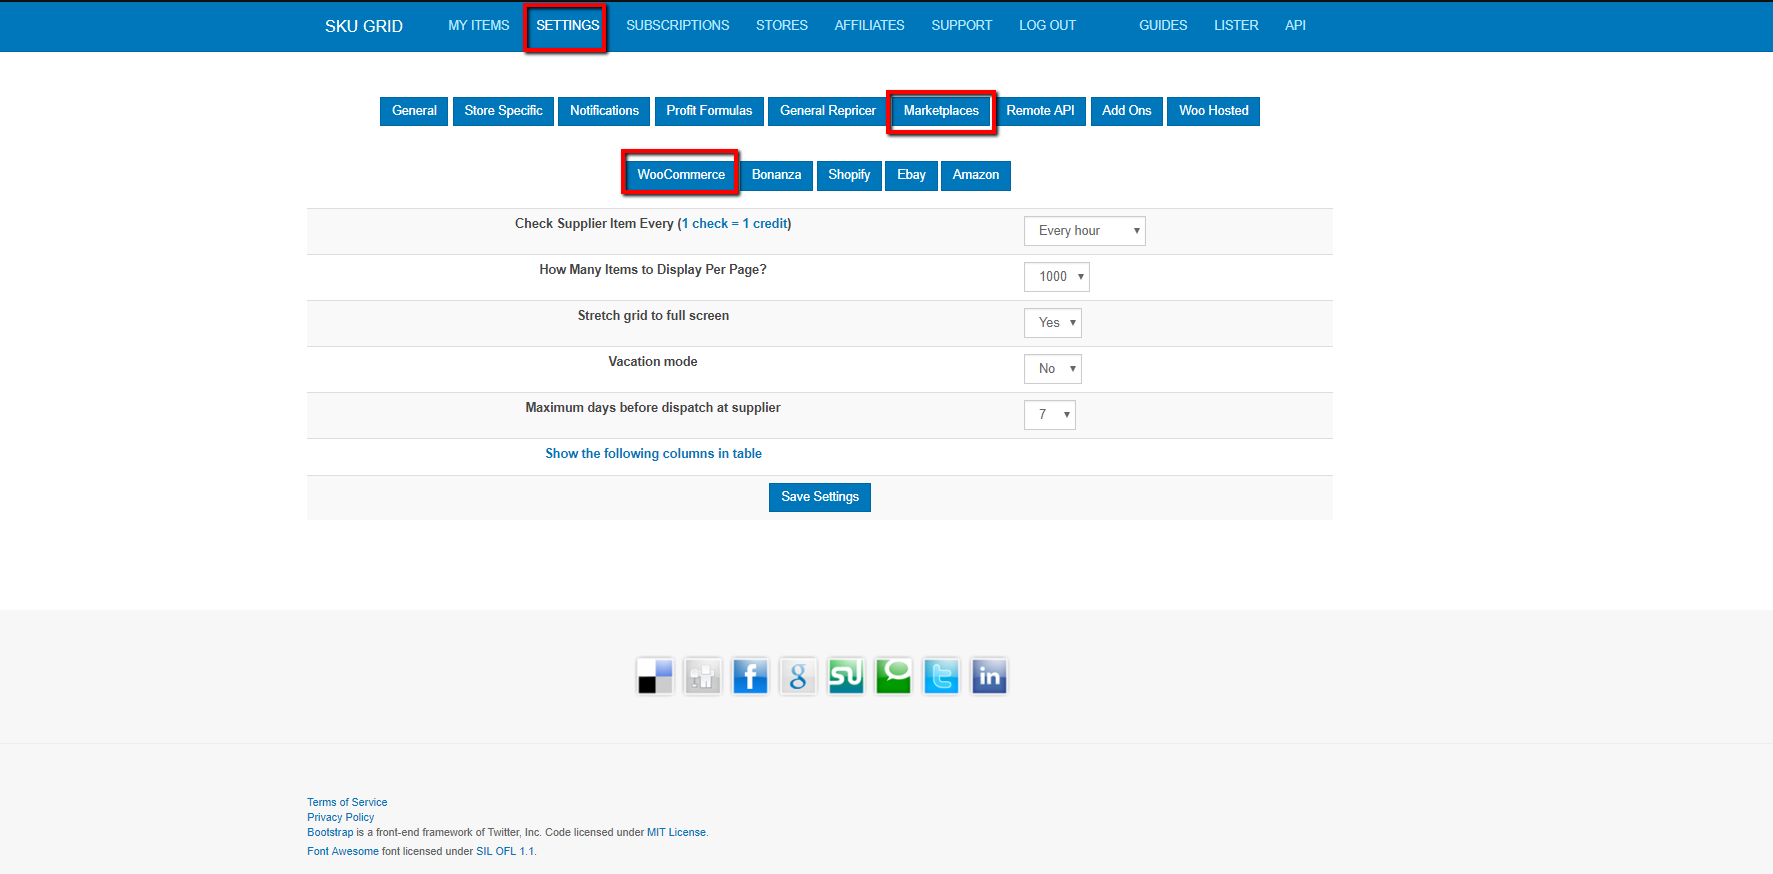Switch to the Store Specific tab
Viewport: 1773px width, 874px height.
point(503,111)
